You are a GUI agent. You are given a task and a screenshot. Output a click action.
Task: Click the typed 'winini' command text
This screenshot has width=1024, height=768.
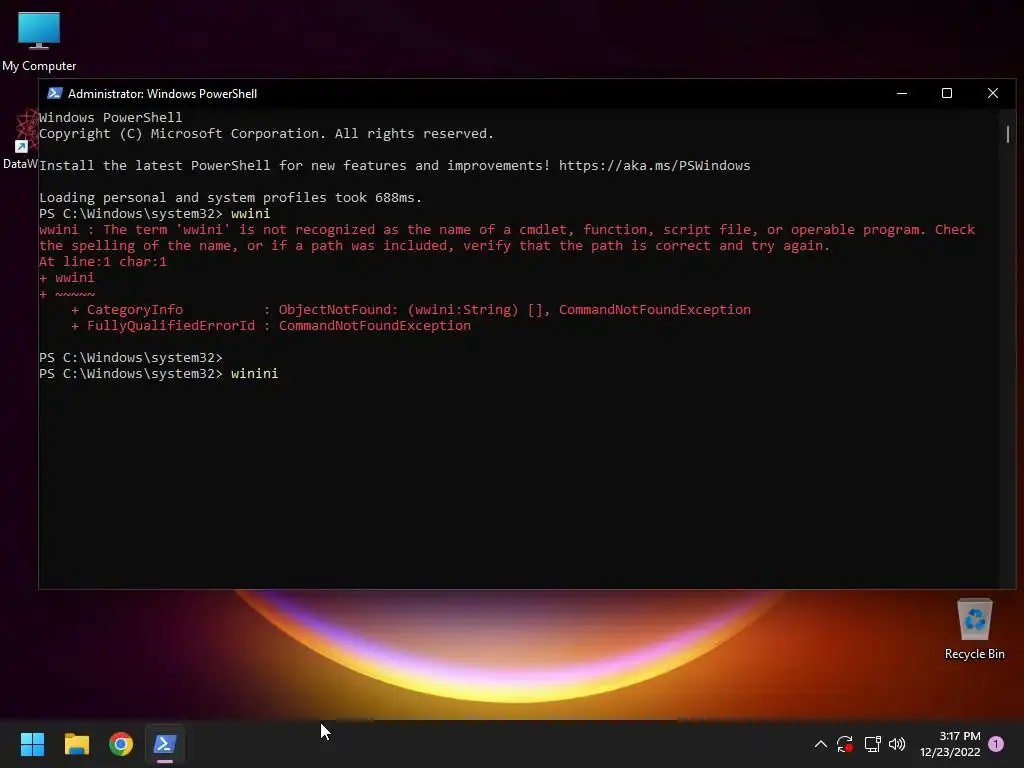tap(254, 374)
